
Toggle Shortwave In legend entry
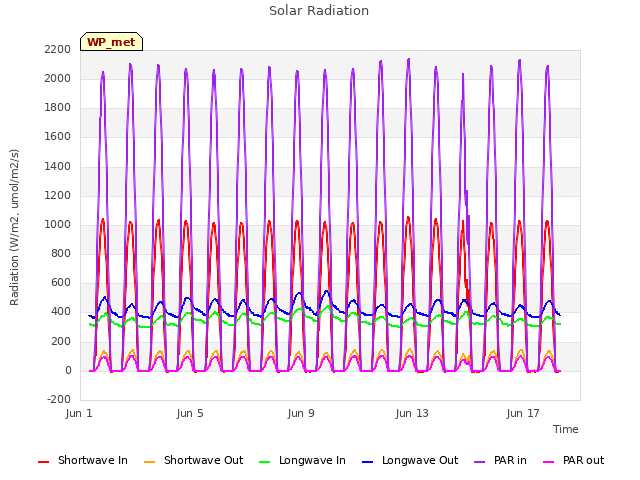(x=83, y=461)
